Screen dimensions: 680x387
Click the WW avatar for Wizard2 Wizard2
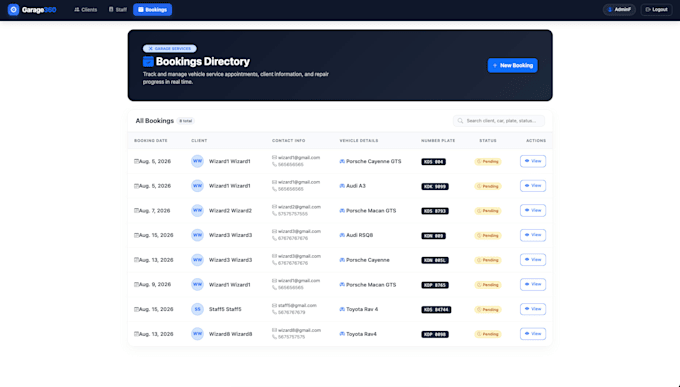click(x=197, y=210)
